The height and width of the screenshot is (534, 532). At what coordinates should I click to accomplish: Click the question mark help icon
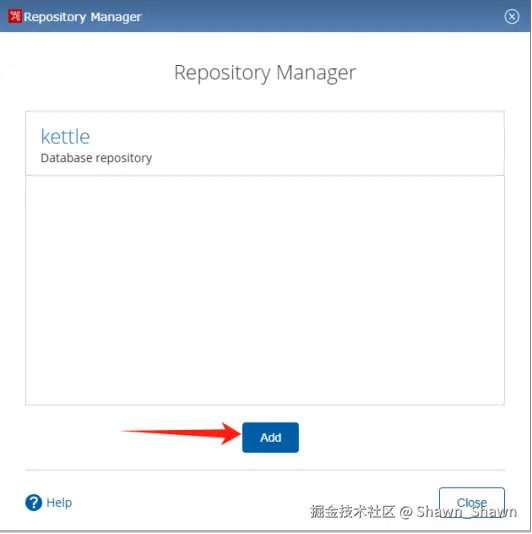[34, 503]
